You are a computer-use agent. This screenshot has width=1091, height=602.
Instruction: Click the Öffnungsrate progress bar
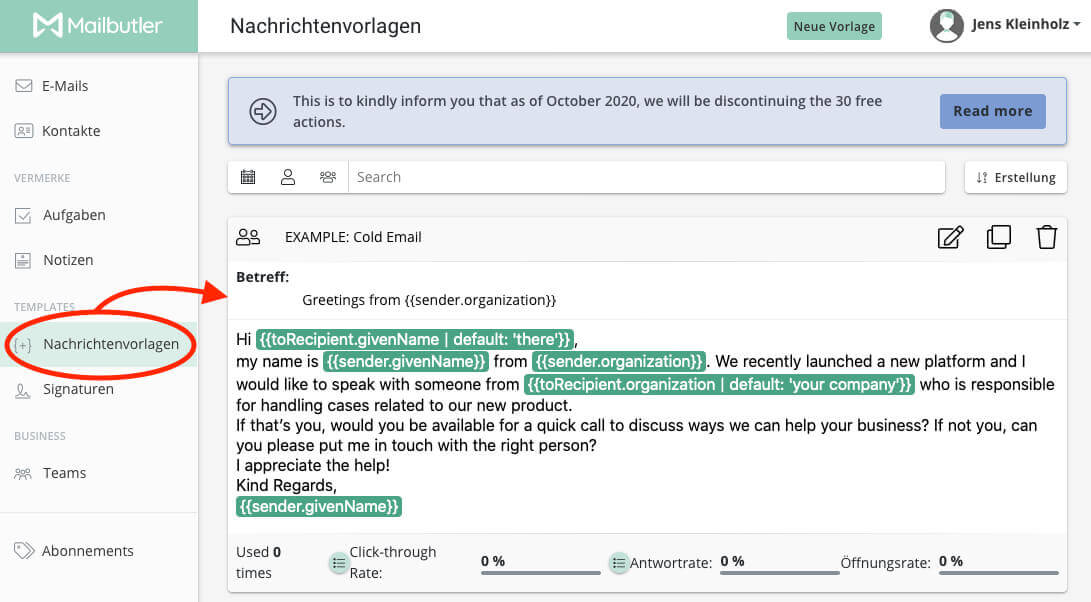[x=998, y=573]
